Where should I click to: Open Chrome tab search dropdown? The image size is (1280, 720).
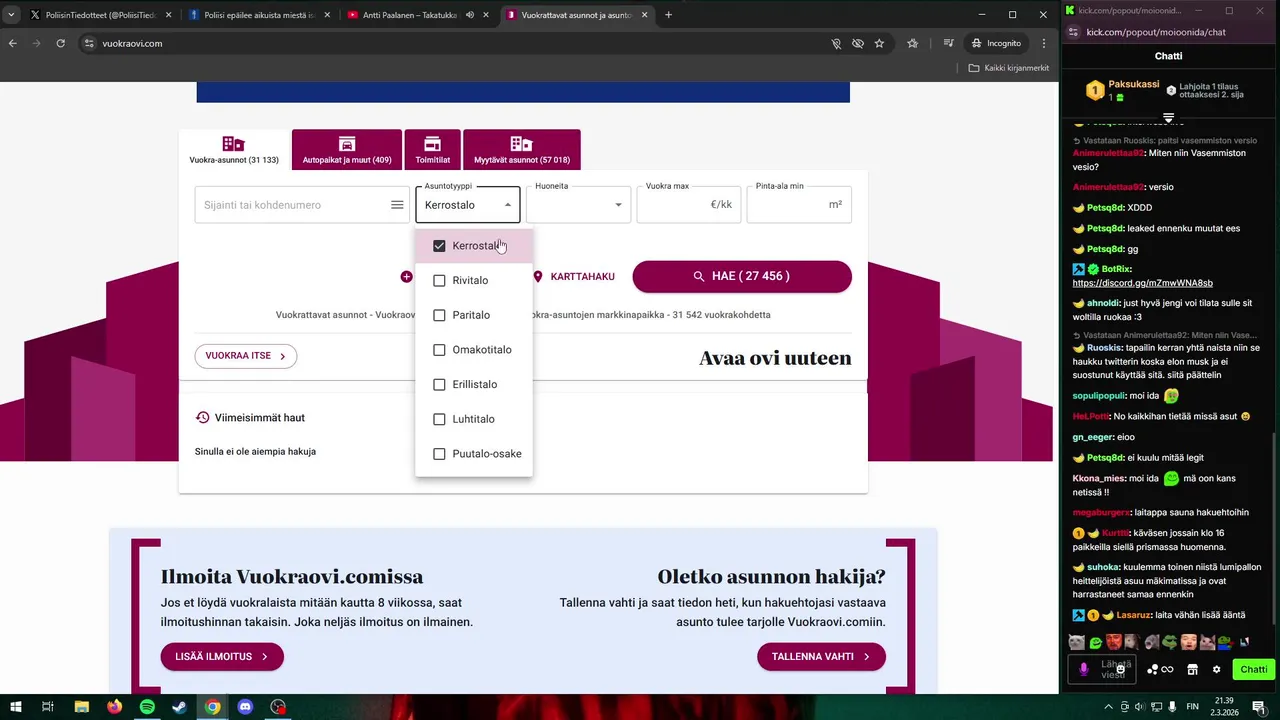[x=11, y=15]
